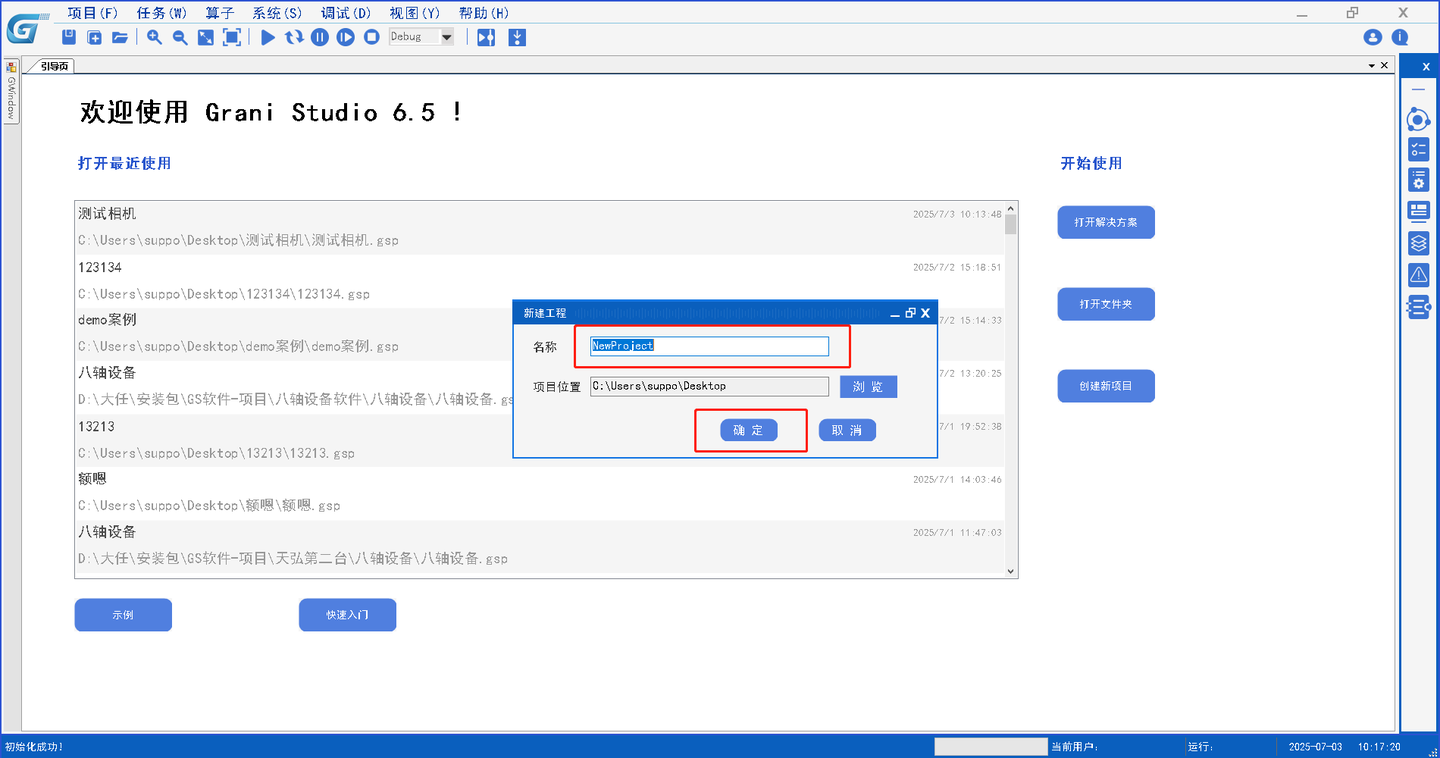The height and width of the screenshot is (758, 1440).
Task: Click the recent list scroll up arrow
Action: pyautogui.click(x=1011, y=207)
